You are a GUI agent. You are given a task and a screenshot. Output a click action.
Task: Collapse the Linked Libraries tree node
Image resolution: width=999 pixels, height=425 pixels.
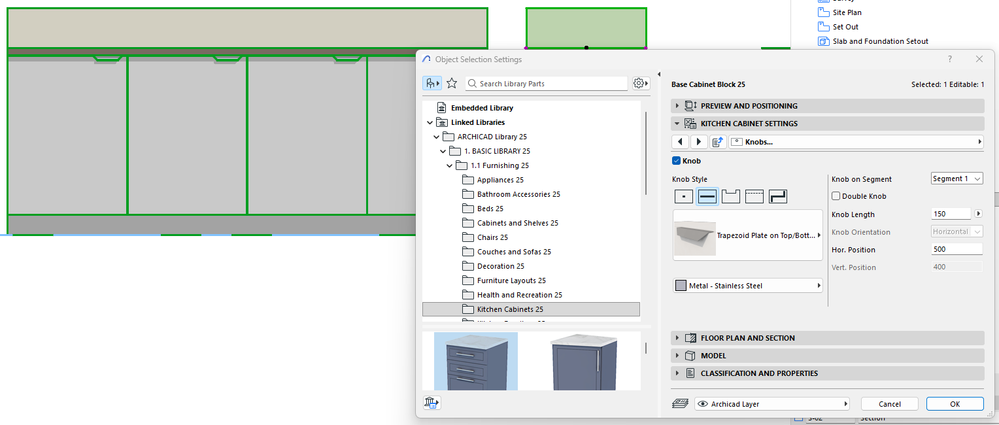click(x=430, y=122)
